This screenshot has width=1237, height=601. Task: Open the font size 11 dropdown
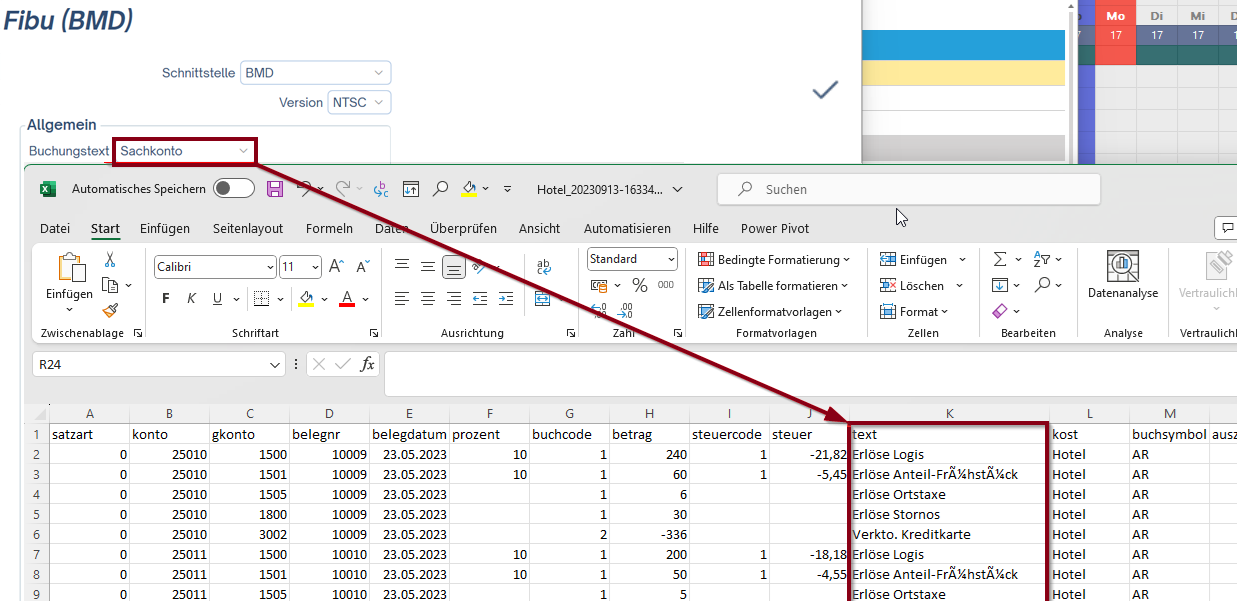click(316, 268)
